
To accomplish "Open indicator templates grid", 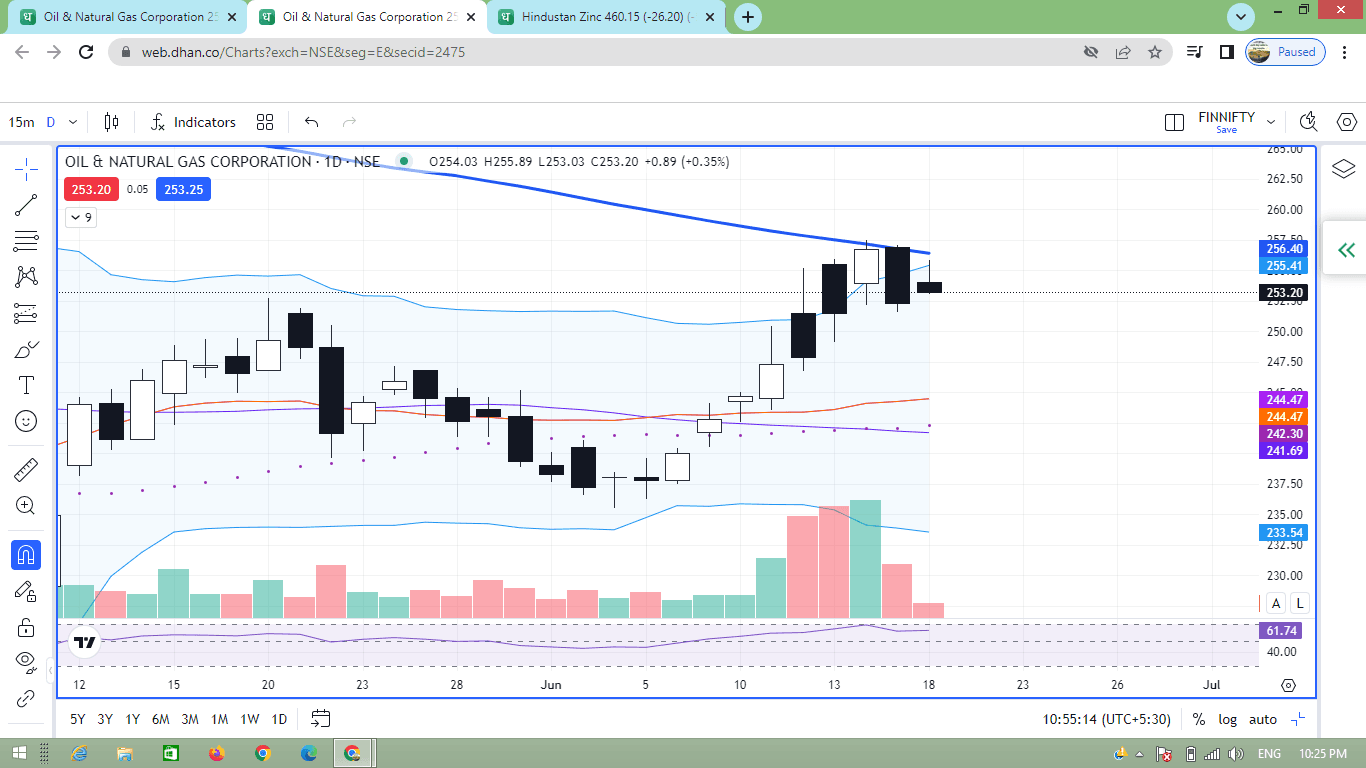I will [x=265, y=122].
